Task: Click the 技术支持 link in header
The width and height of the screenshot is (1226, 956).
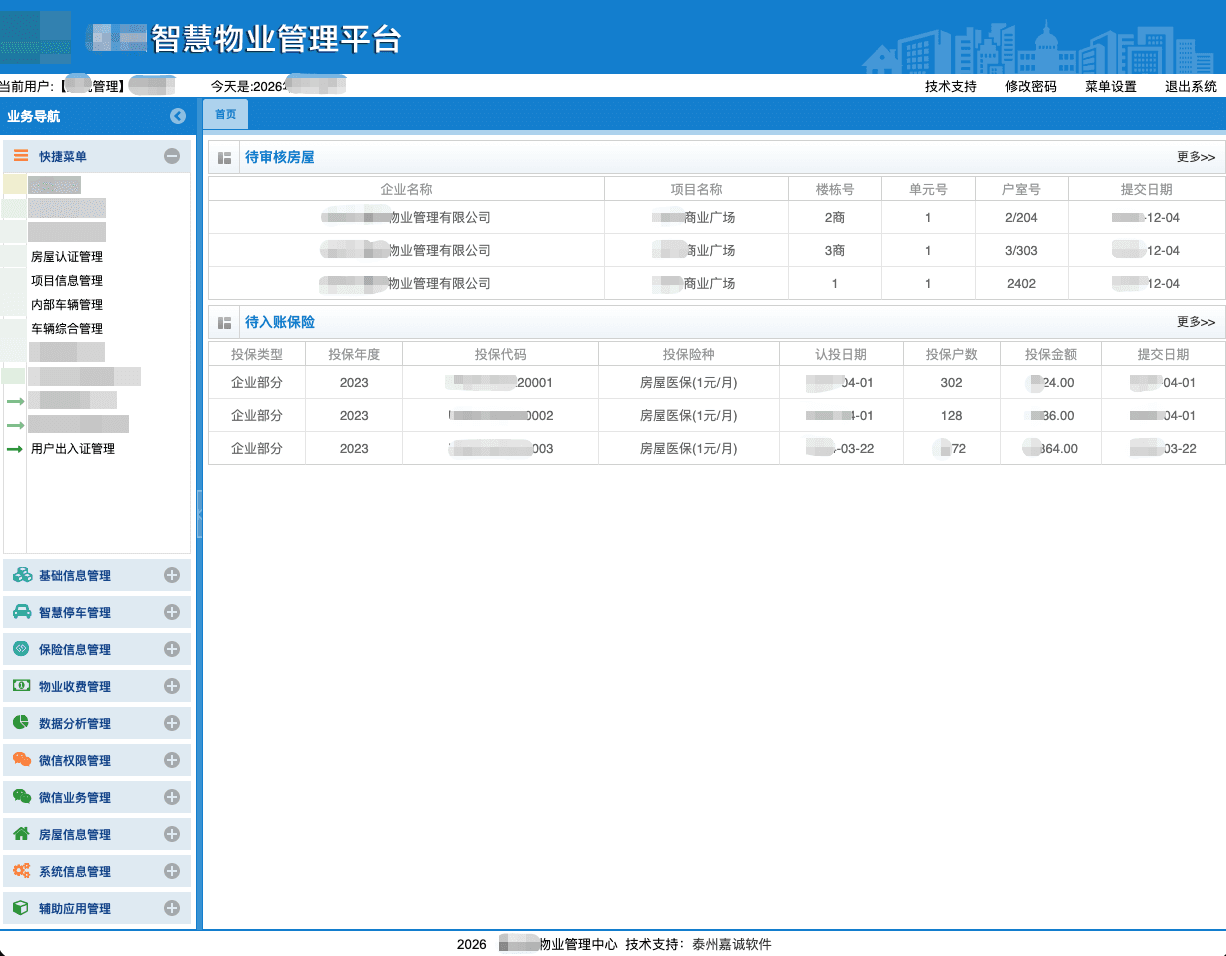Action: pos(951,87)
